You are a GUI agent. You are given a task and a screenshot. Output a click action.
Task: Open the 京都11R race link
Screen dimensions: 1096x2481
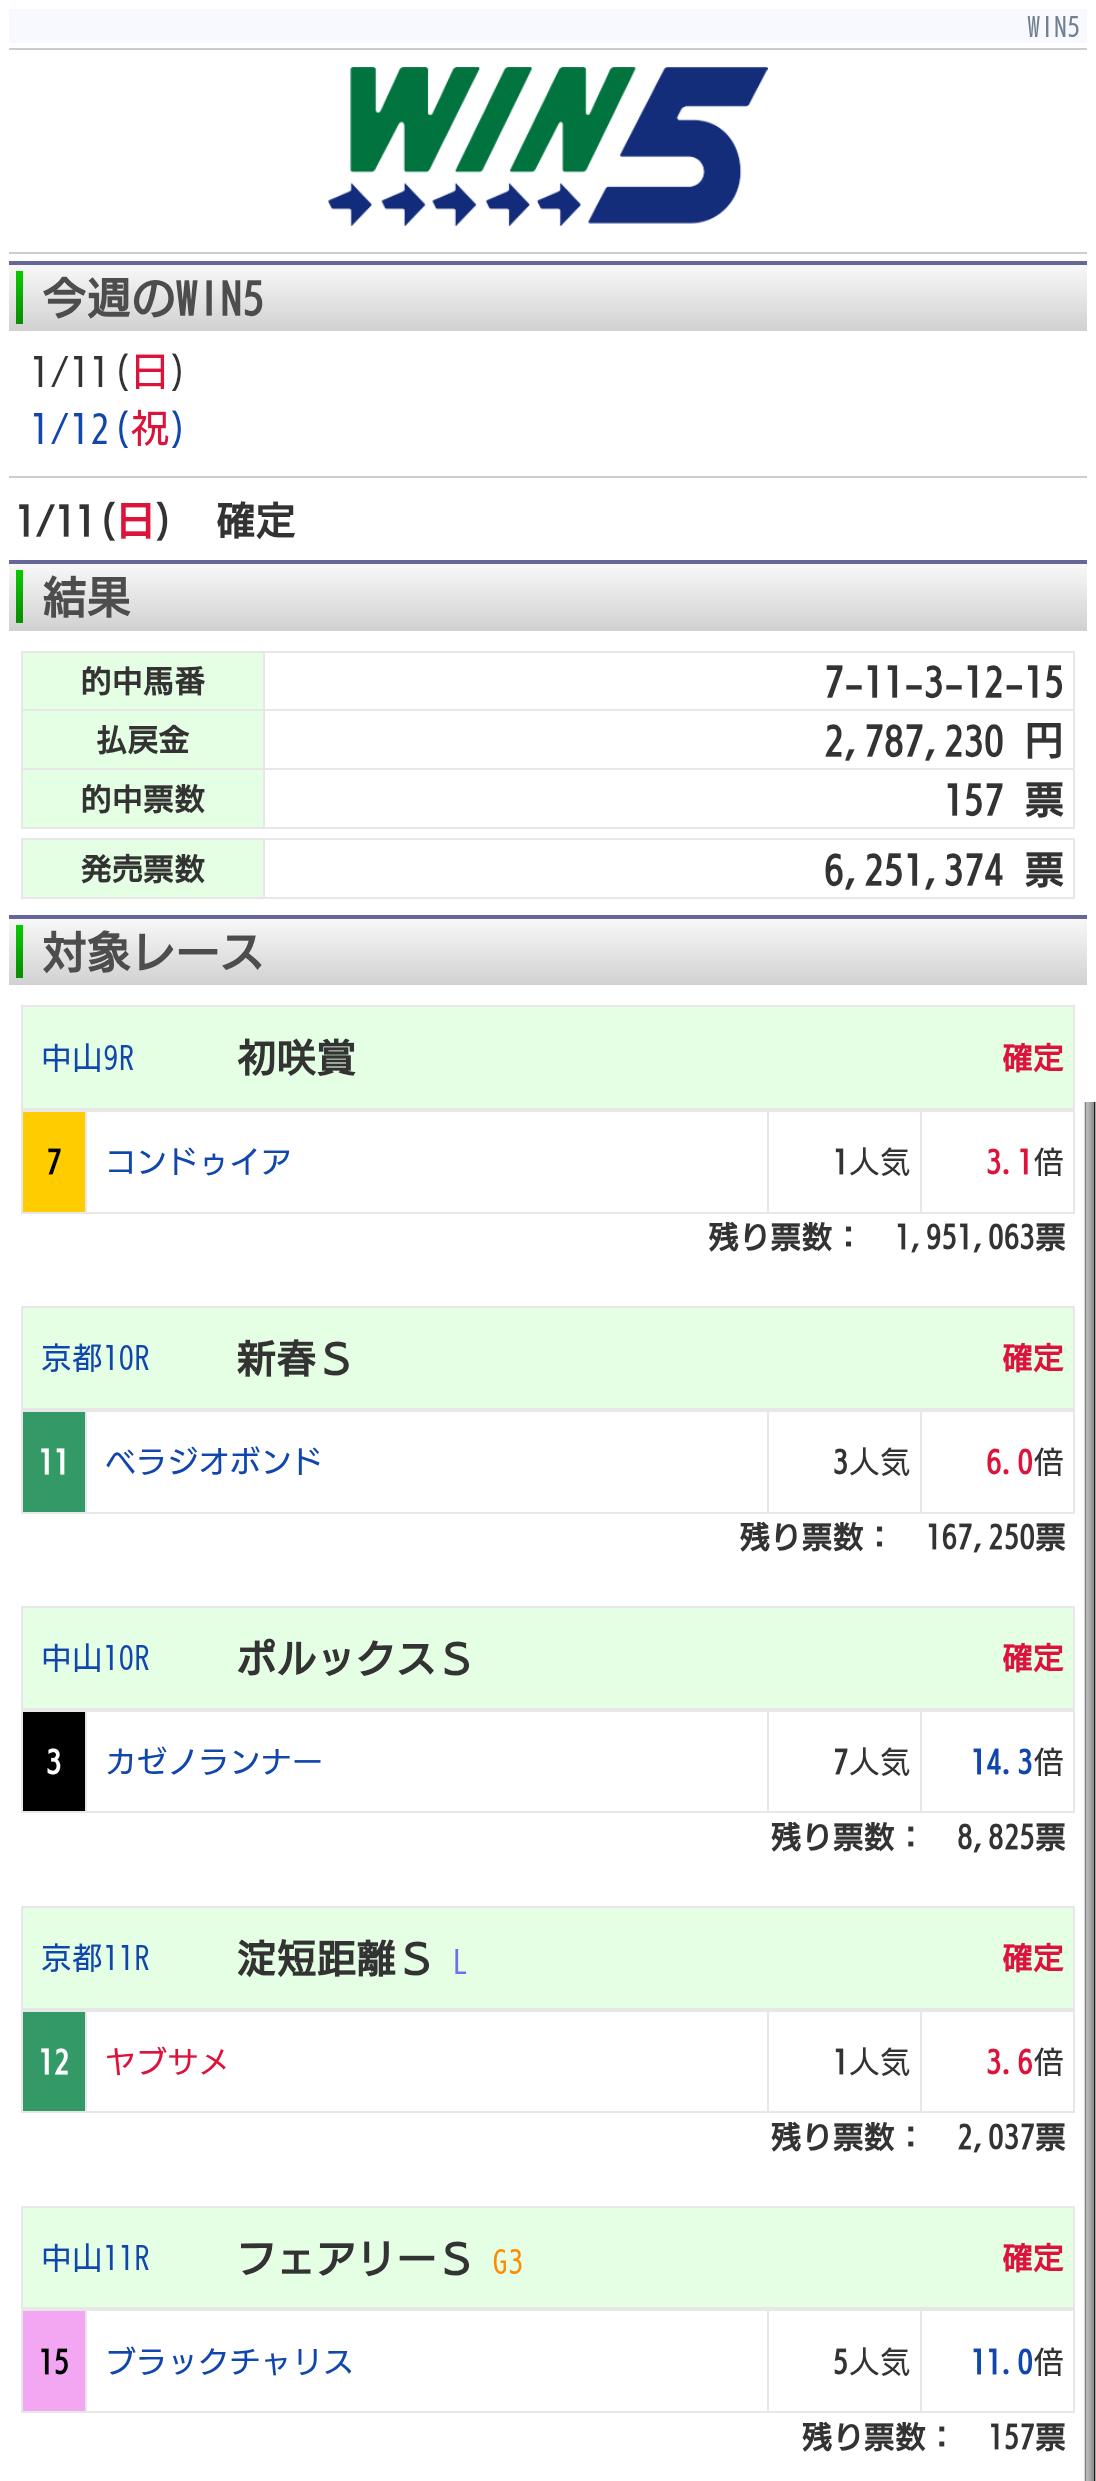pyautogui.click(x=95, y=1958)
